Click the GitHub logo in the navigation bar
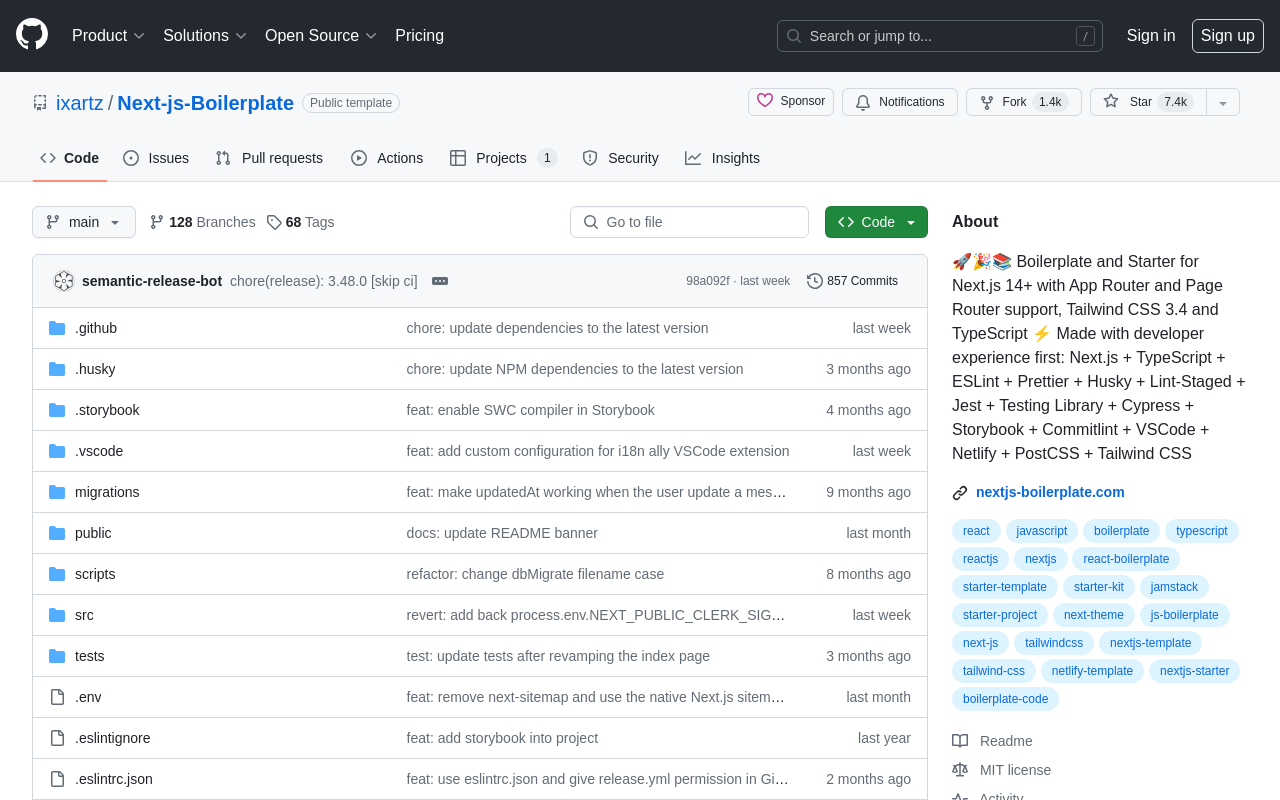The image size is (1280, 800). coord(32,35)
